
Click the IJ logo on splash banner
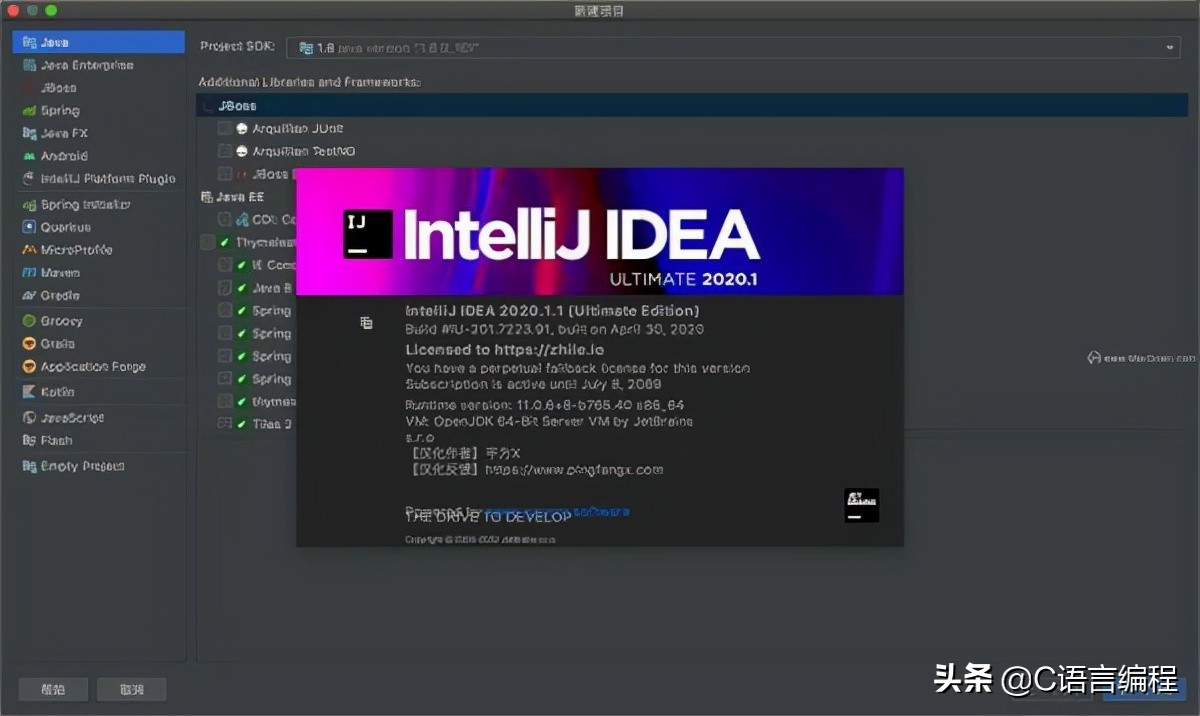367,234
